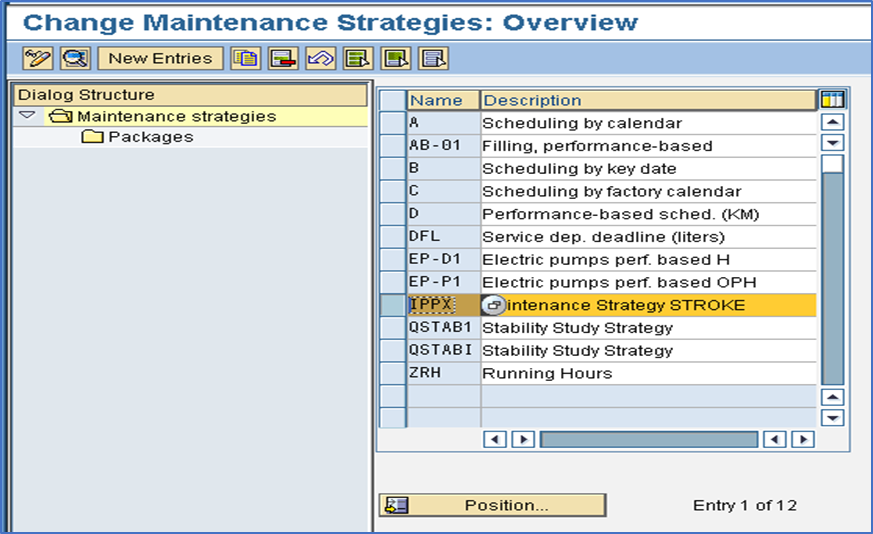Click the Select All icon
Screen dimensions: 873x534
tap(358, 58)
